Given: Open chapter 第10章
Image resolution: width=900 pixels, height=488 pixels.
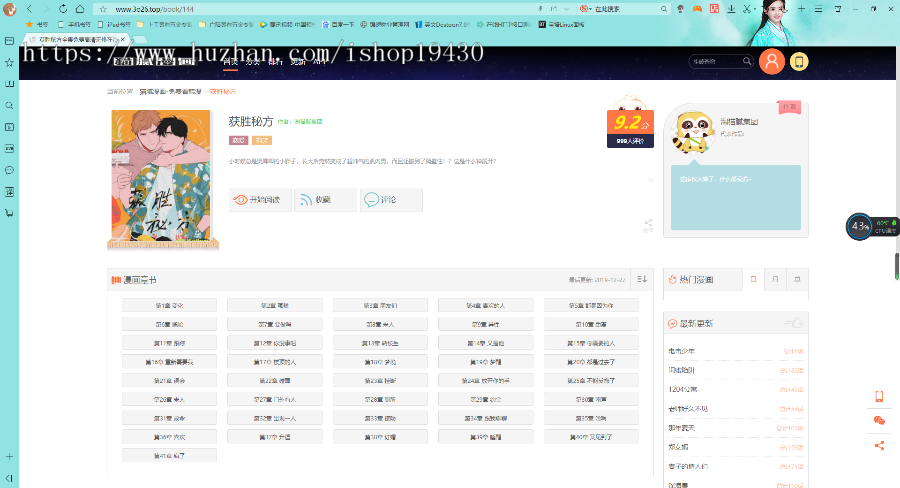Looking at the screenshot, I should tap(591, 324).
